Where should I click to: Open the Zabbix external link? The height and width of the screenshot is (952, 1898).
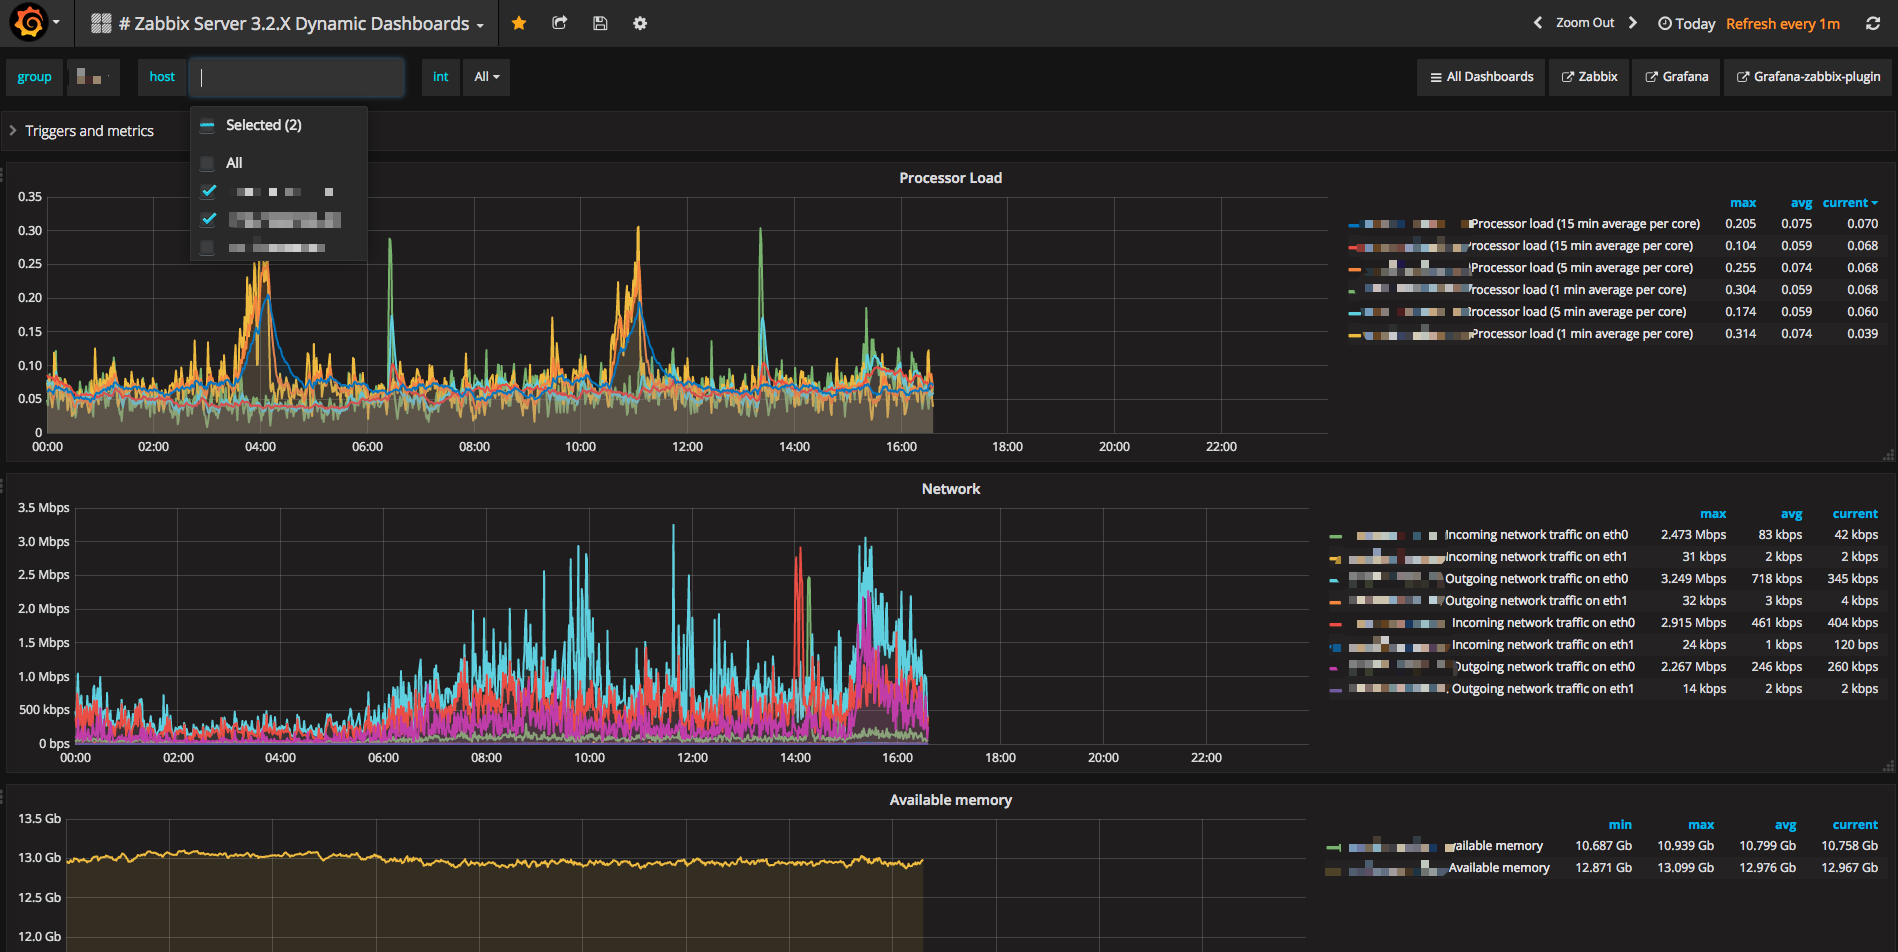tap(1589, 77)
